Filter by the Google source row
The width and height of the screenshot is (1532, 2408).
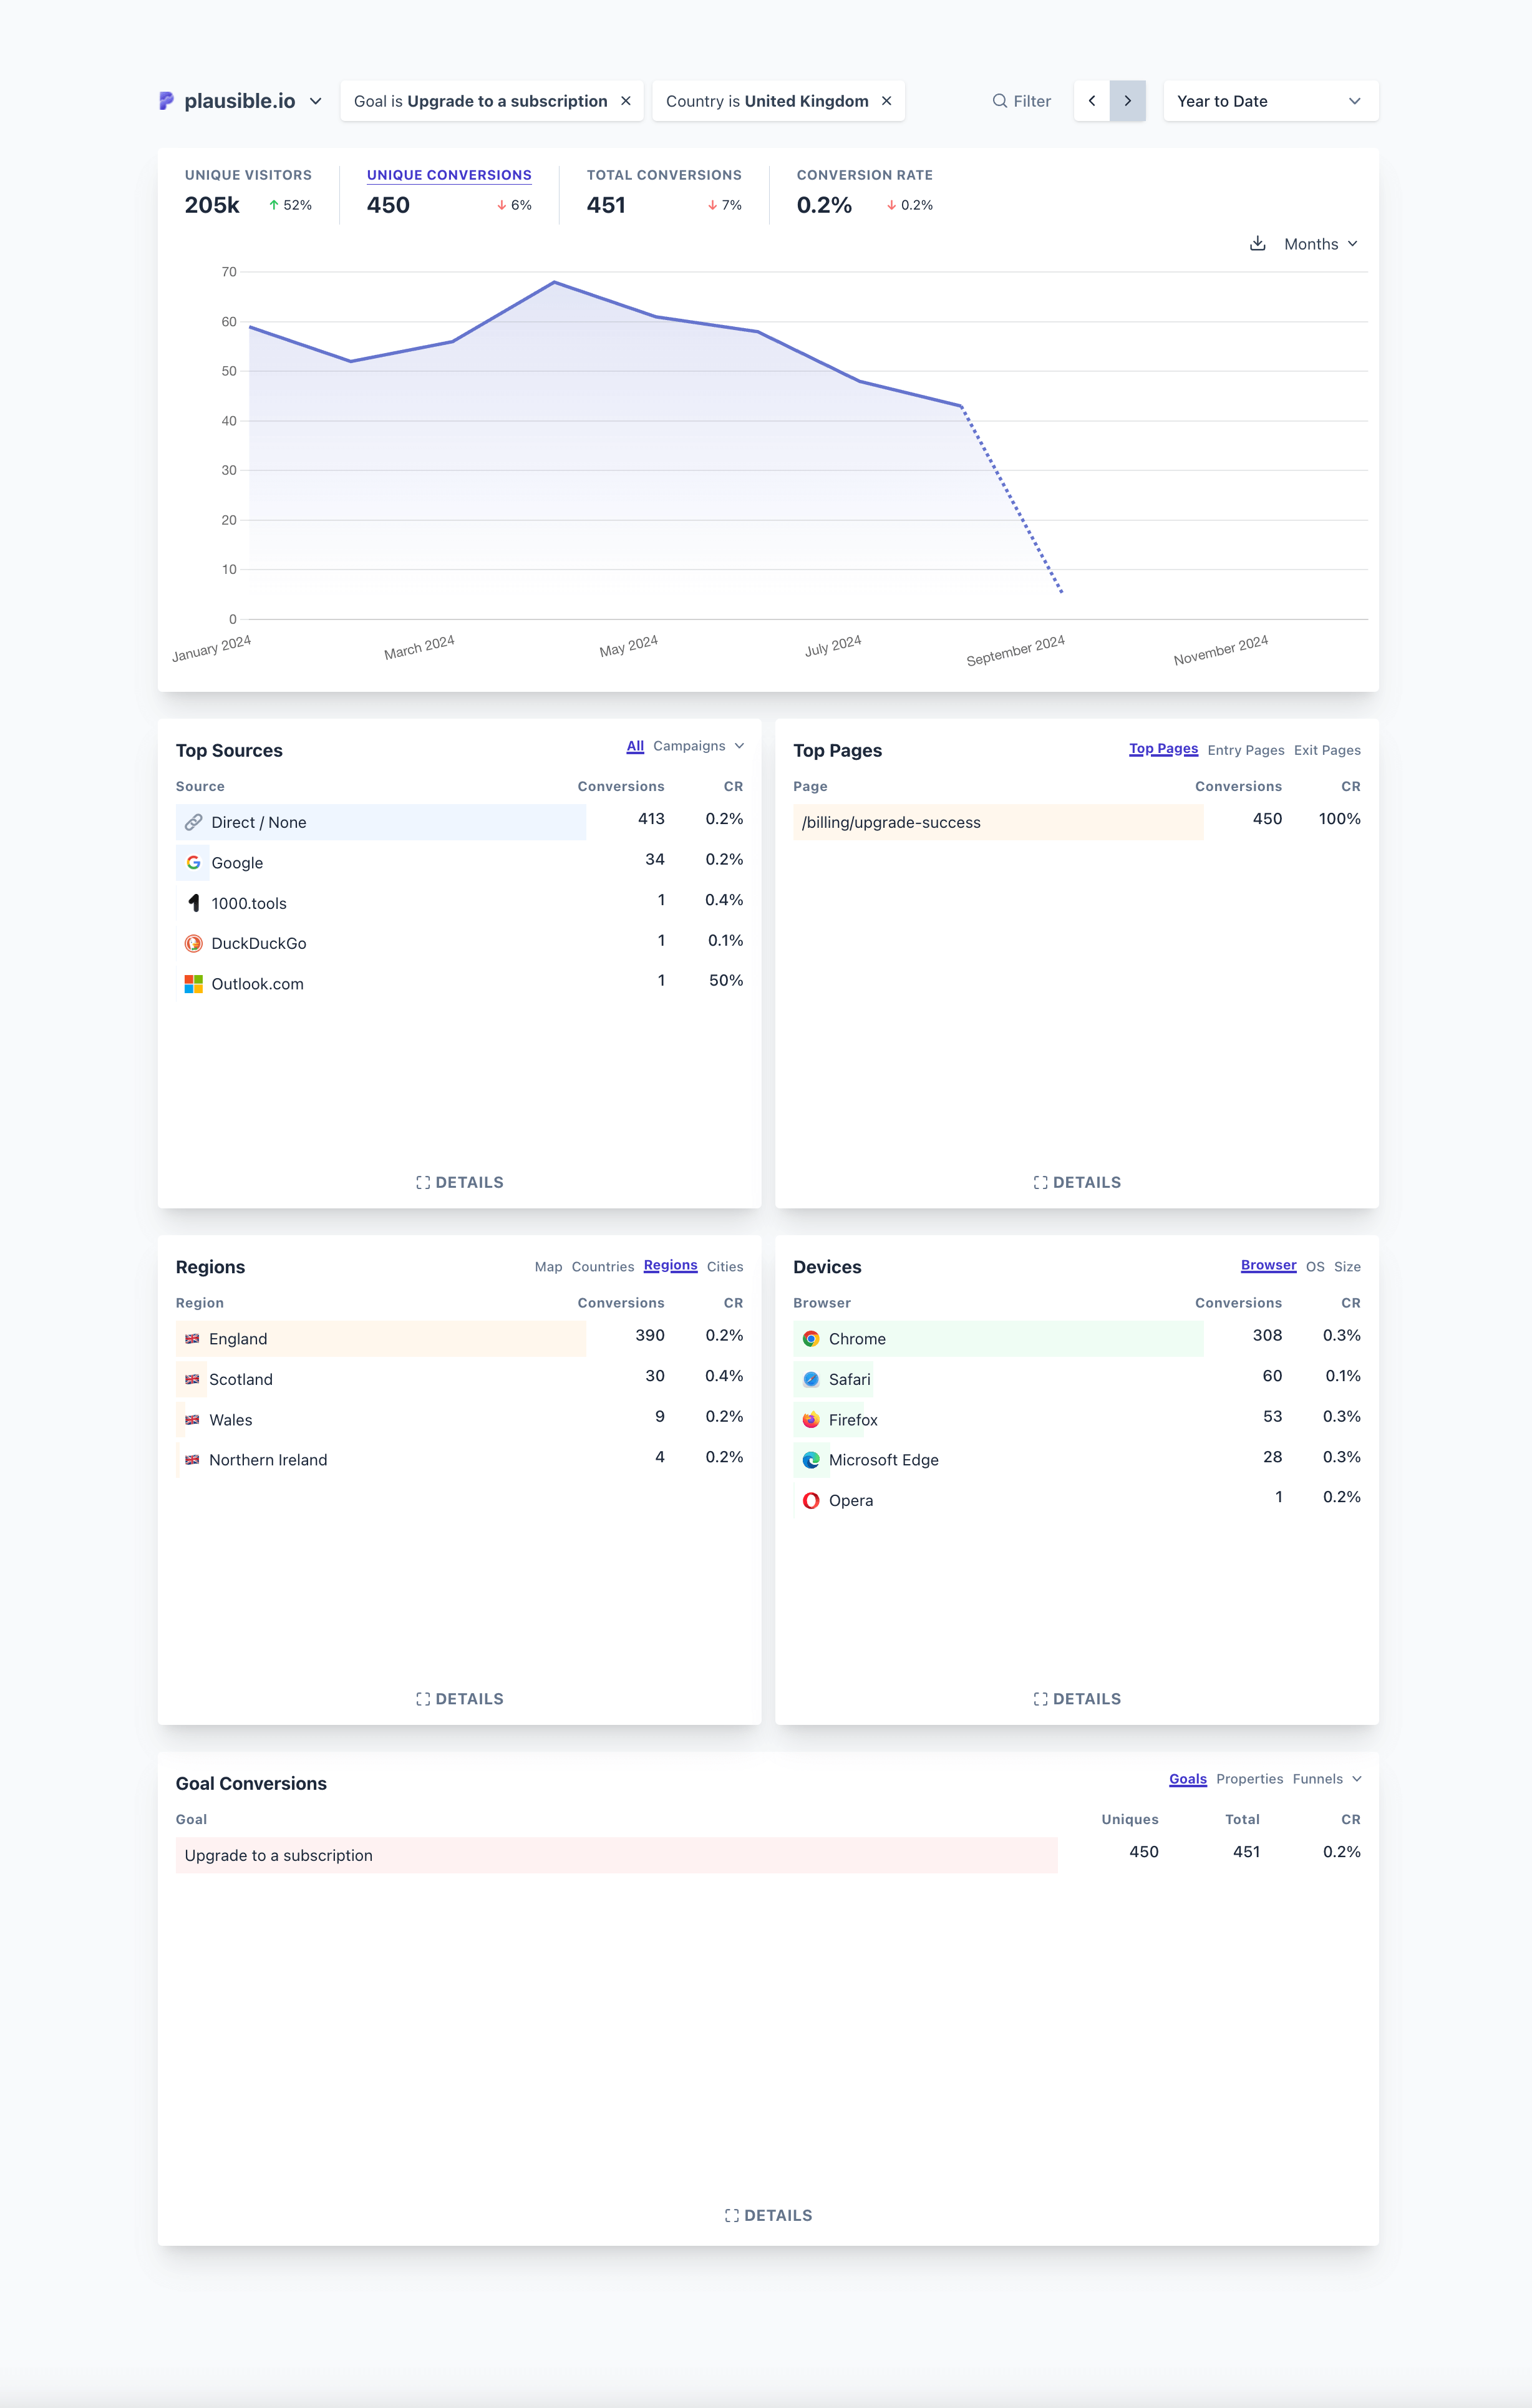237,863
